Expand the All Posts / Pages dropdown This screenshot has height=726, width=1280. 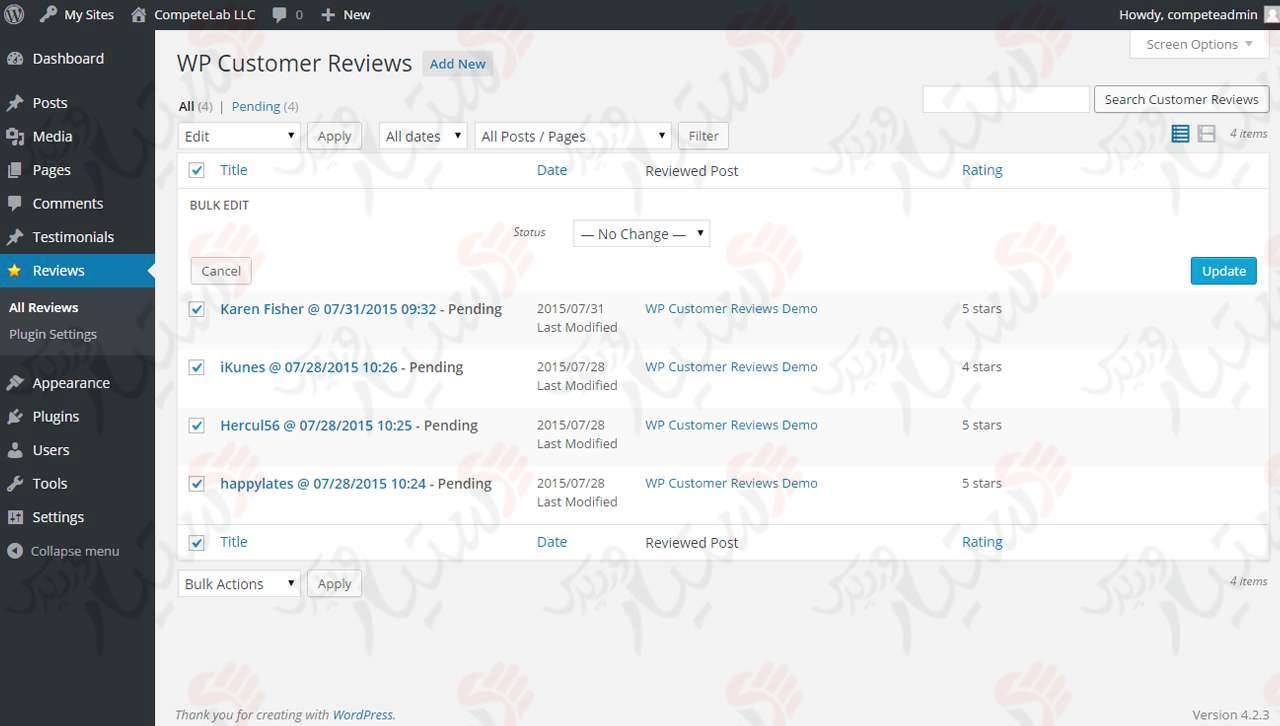tap(571, 135)
